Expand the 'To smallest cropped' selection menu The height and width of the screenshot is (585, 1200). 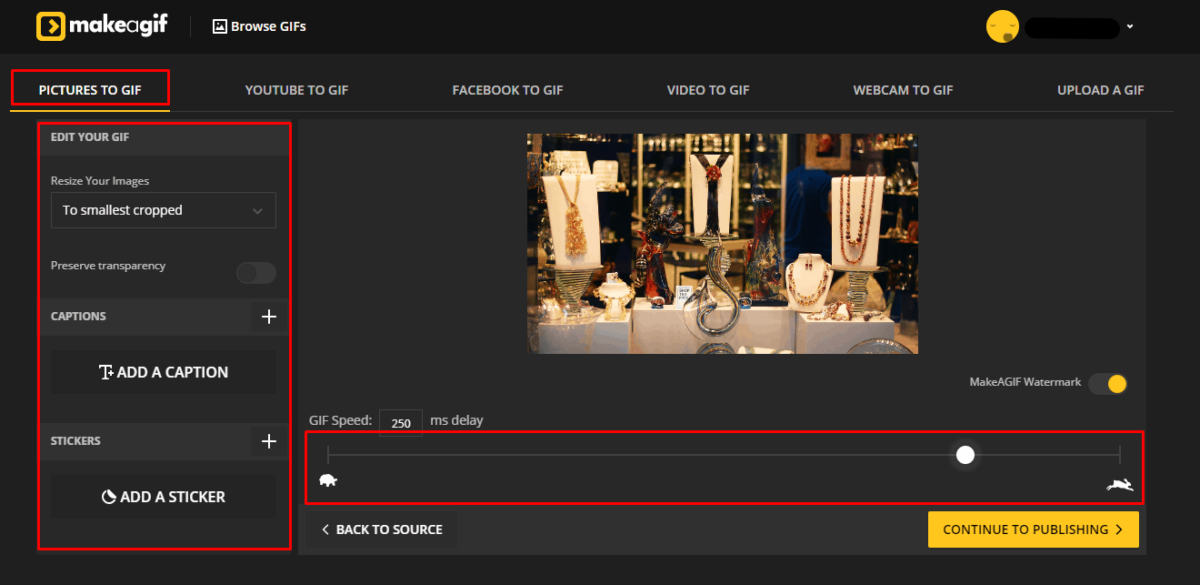coord(163,210)
